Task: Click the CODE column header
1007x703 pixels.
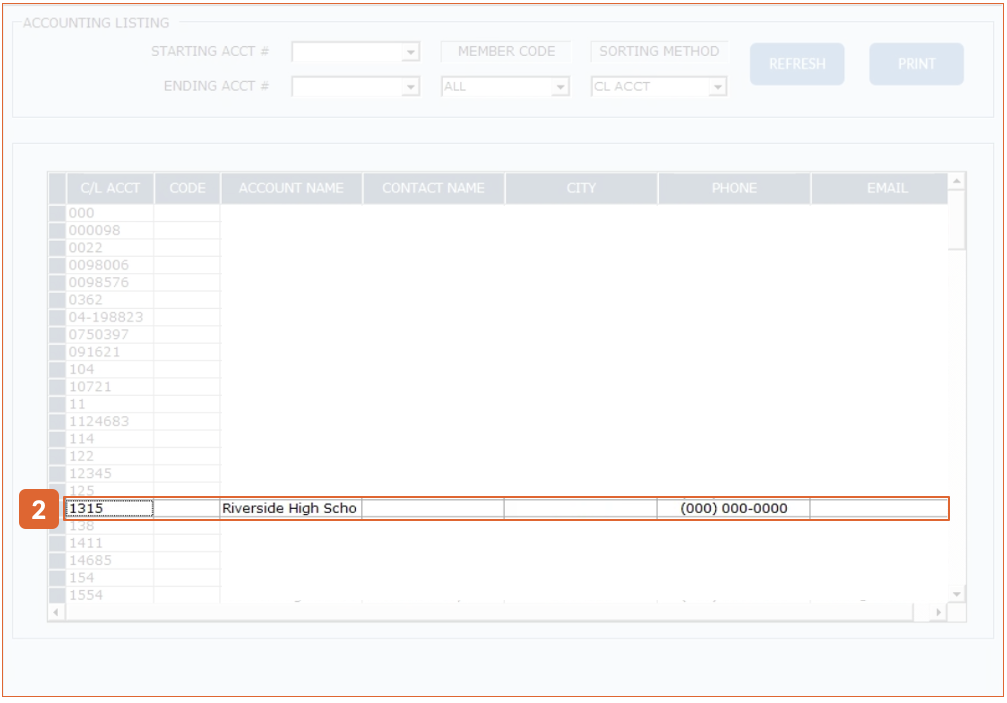Action: click(187, 188)
